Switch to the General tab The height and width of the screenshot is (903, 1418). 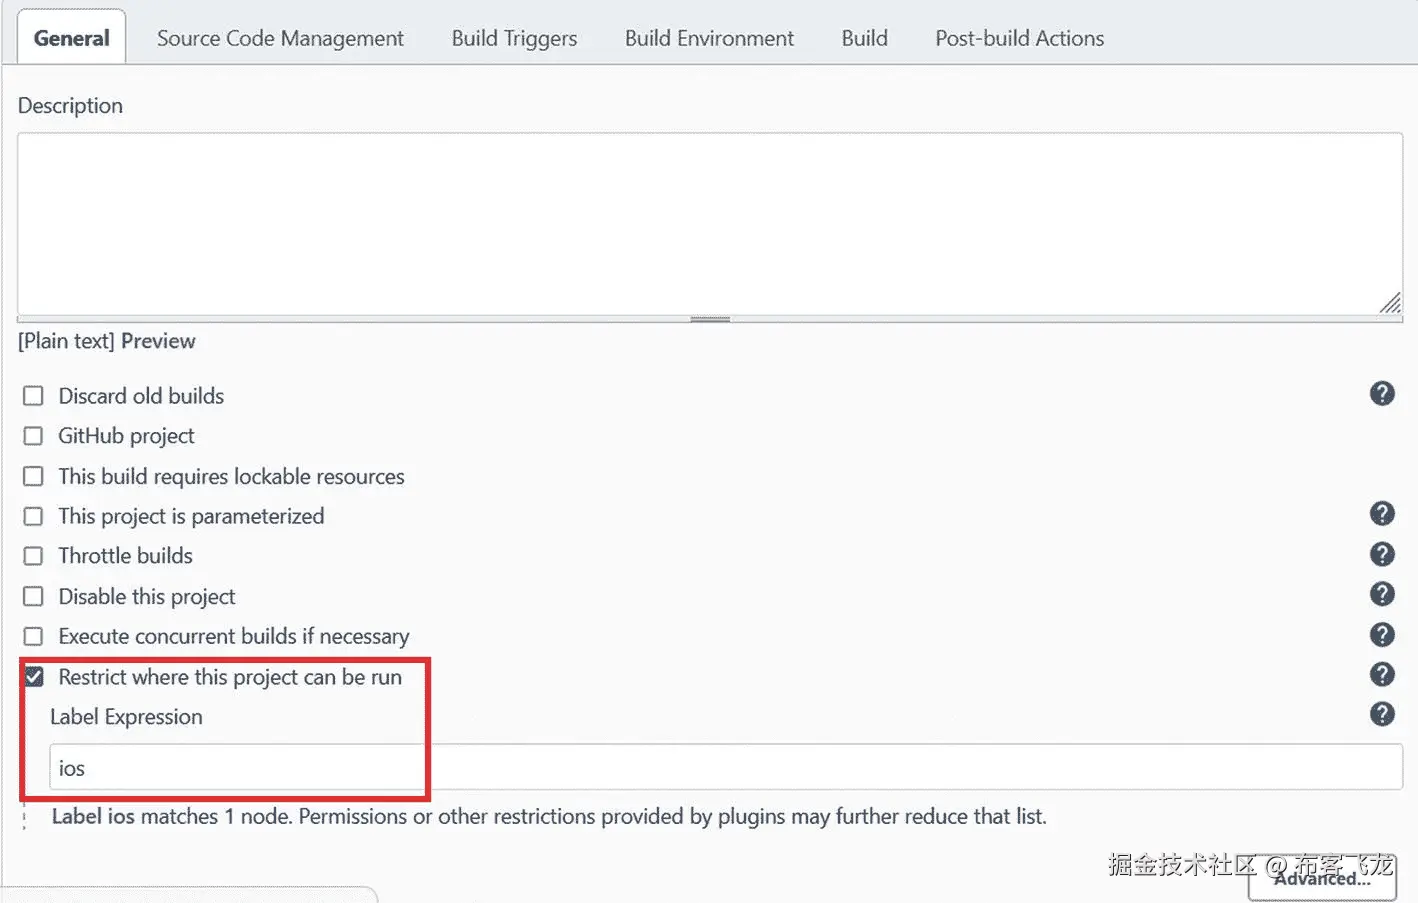tap(71, 38)
